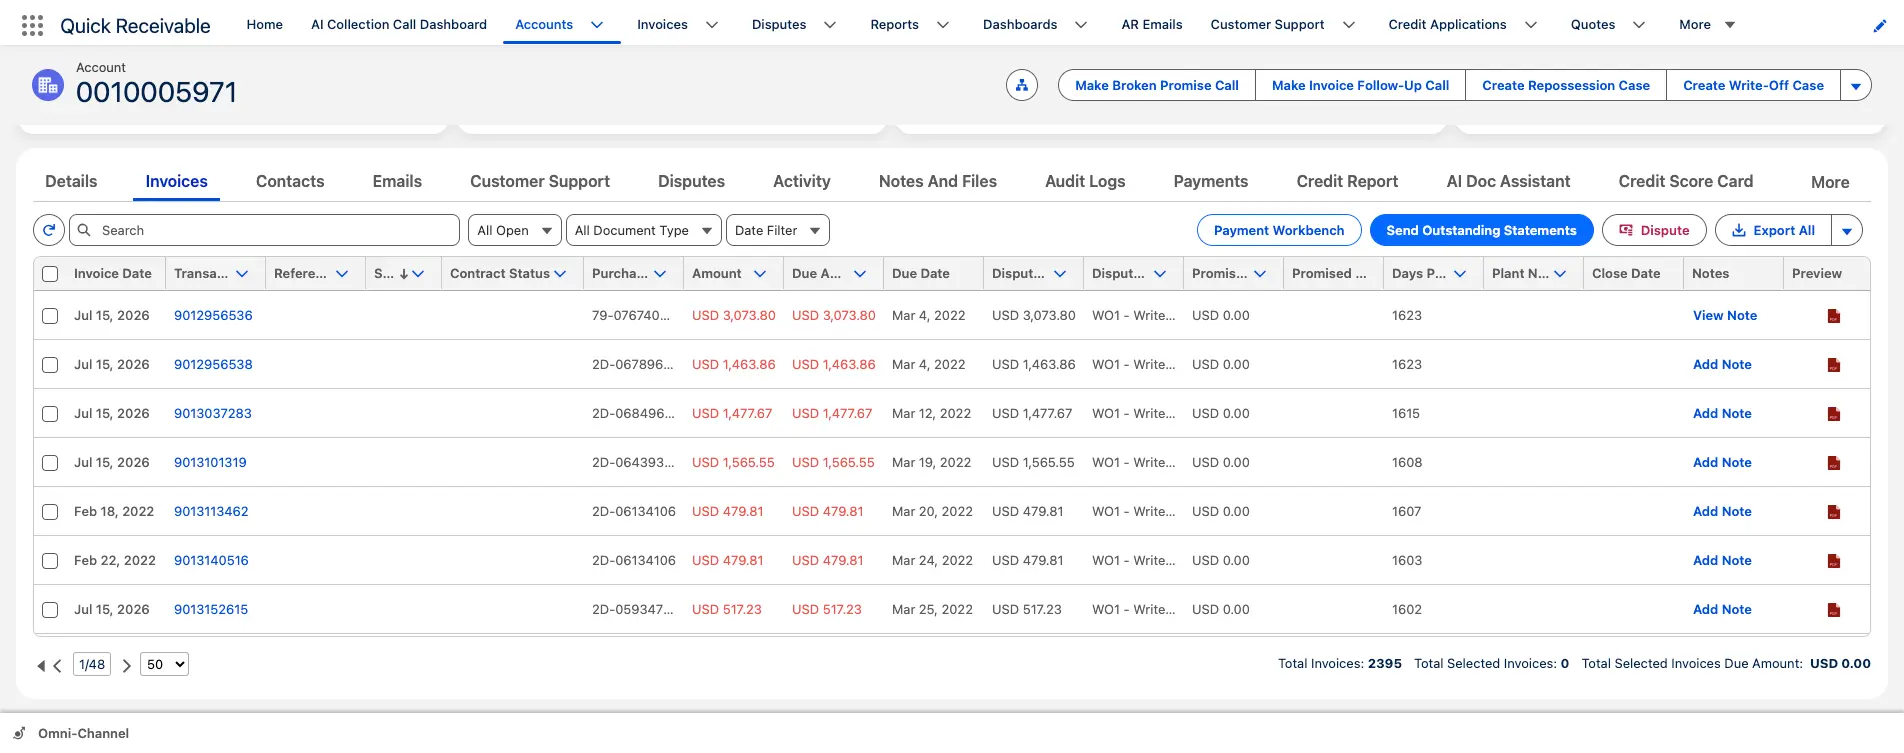Screen dimensions: 1904x753
Task: Open the More tabs menu
Action: [1829, 182]
